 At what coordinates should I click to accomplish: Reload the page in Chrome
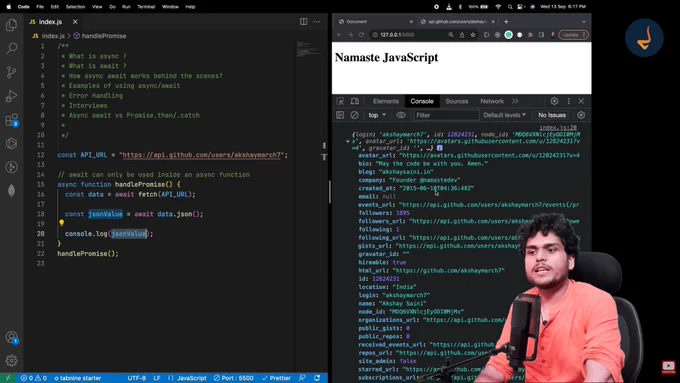coord(361,35)
